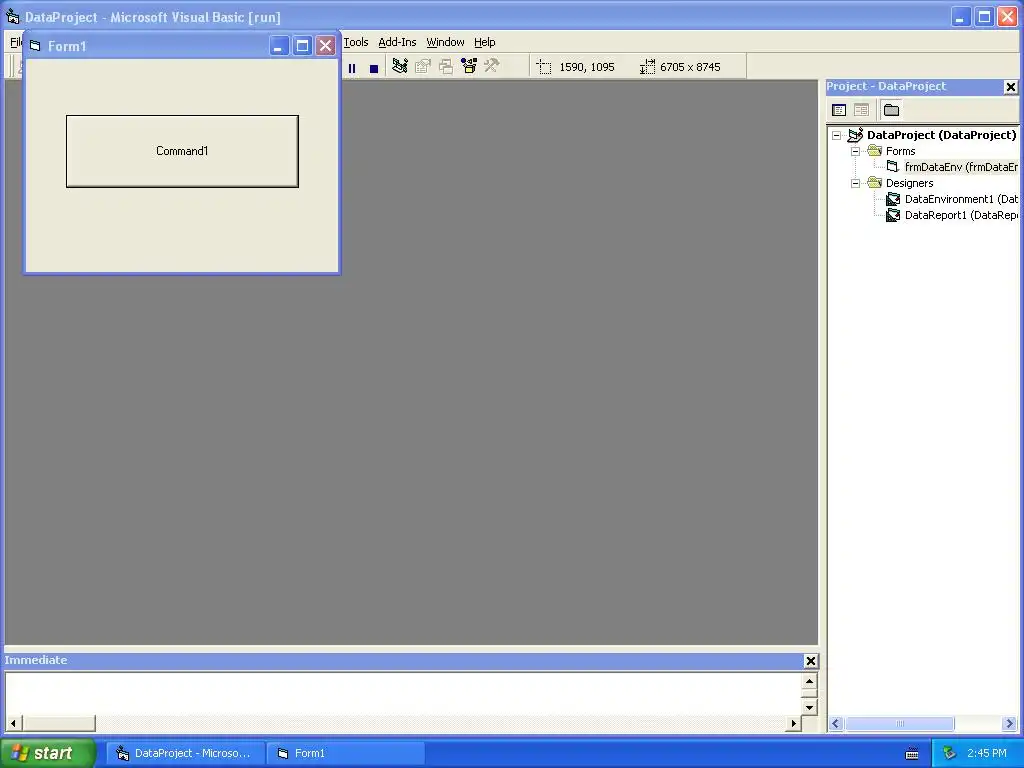Screen dimensions: 1024x768
Task: Click the Immediate window scroll down arrow
Action: pos(809,707)
